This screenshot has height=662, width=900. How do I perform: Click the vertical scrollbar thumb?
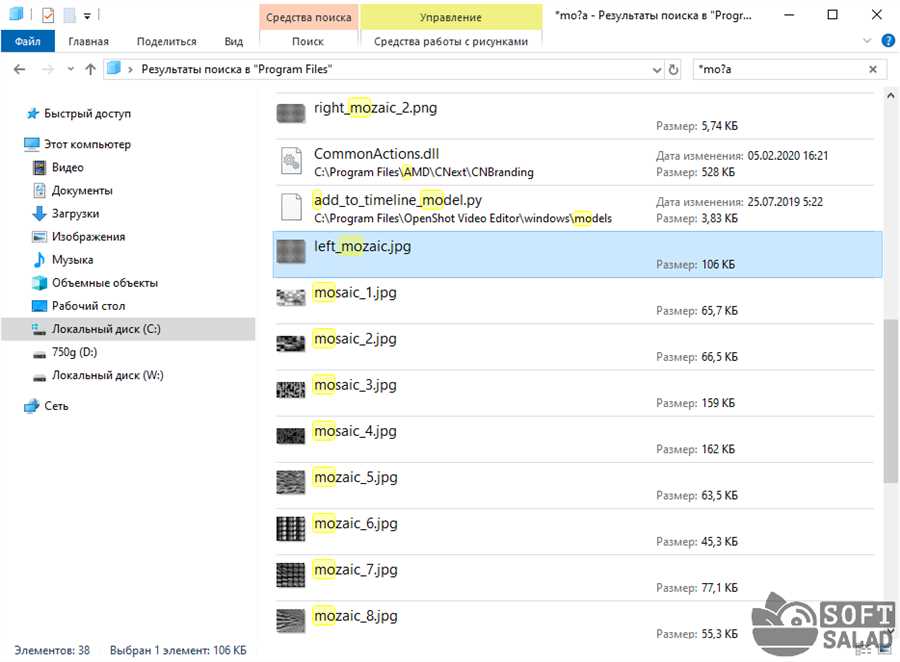[889, 400]
